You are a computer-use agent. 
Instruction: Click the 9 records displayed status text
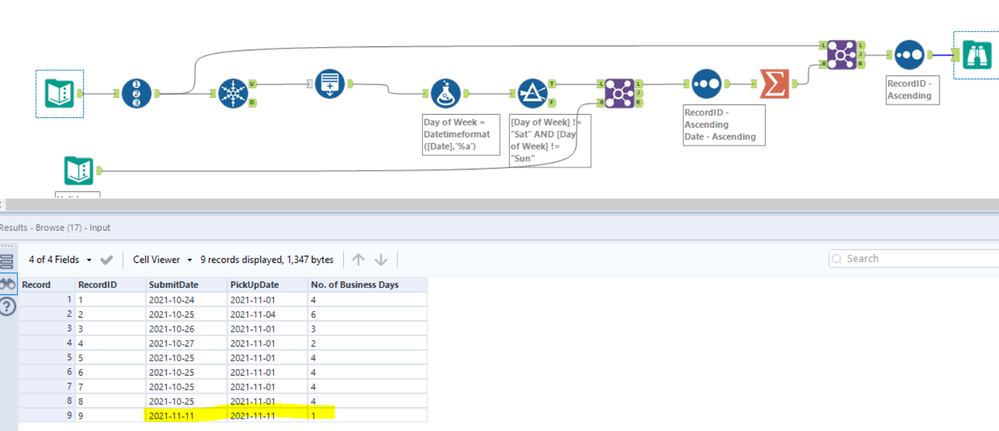click(267, 259)
